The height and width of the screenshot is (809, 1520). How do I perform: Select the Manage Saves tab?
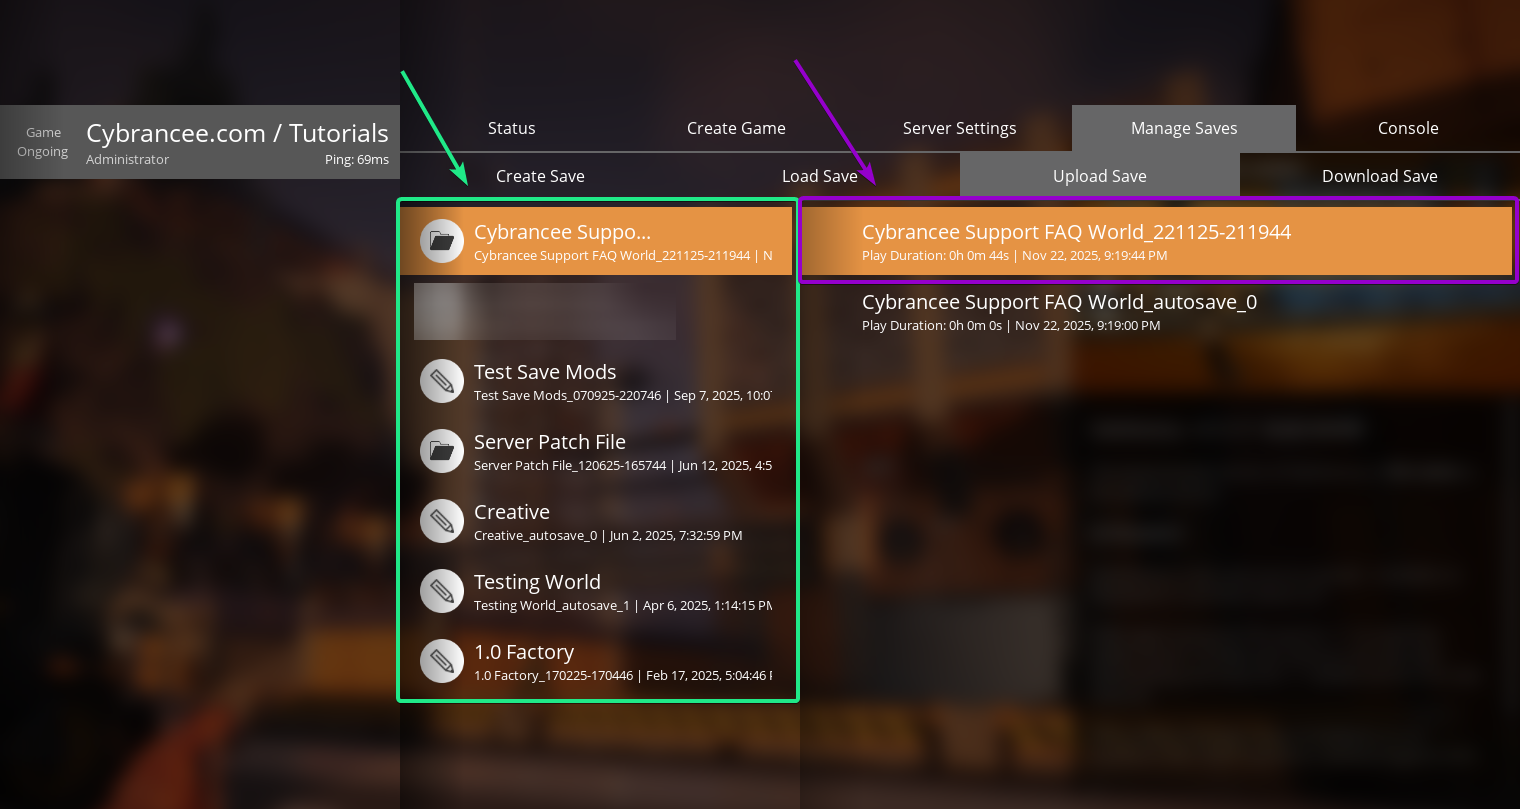point(1184,128)
